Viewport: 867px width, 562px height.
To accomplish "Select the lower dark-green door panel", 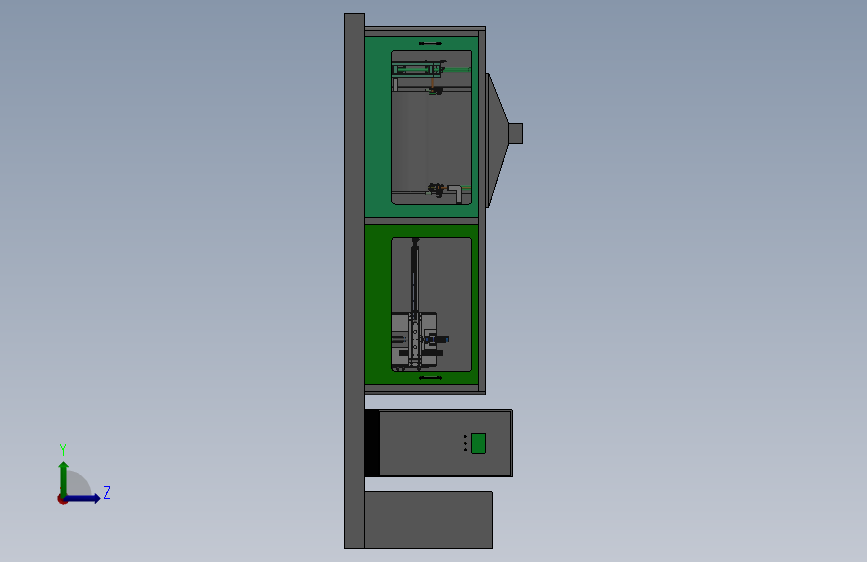I will pyautogui.click(x=378, y=304).
